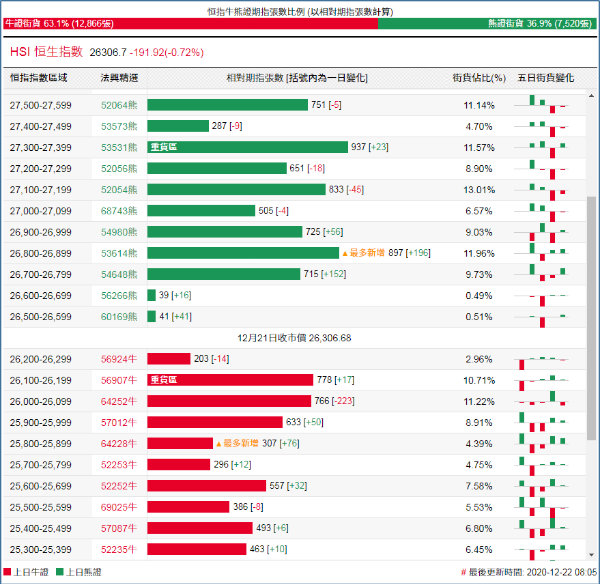Screen dimensions: 600x584
Task: Click the scrollbar up arrow
Action: coord(591,96)
